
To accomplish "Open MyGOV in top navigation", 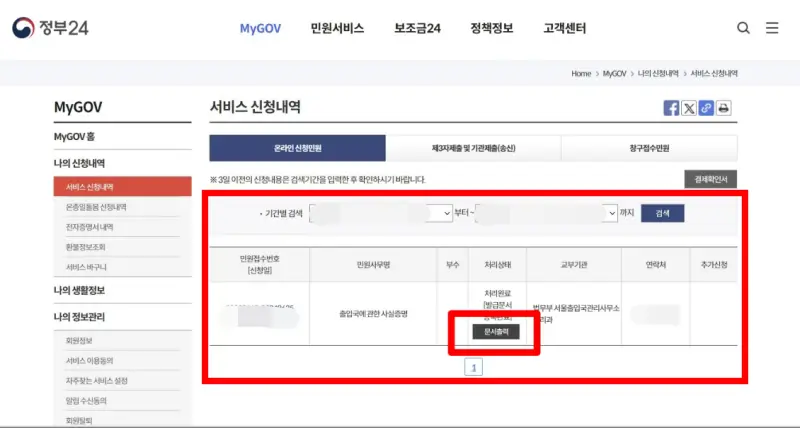I will pos(260,29).
